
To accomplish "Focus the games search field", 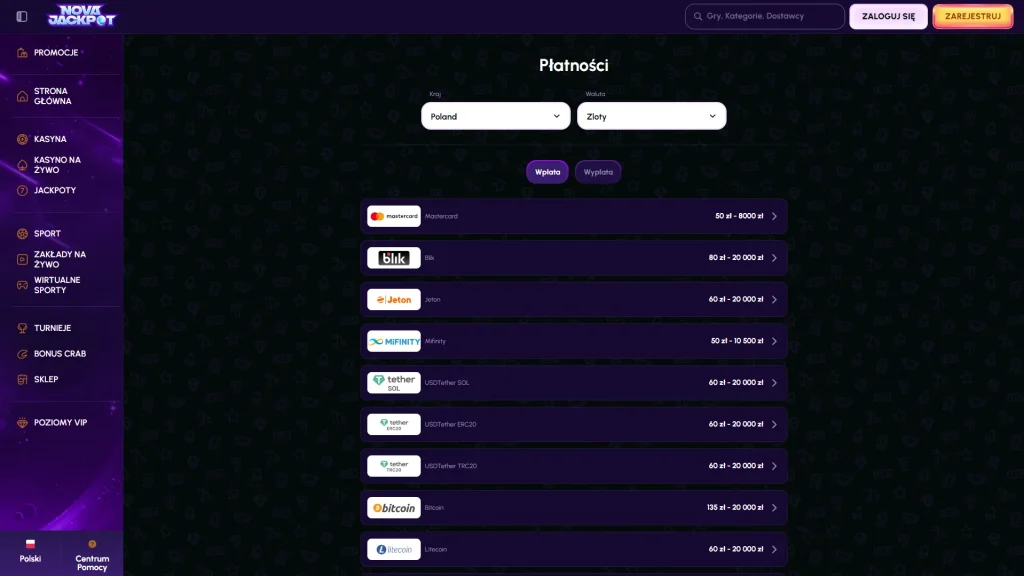I will 765,16.
